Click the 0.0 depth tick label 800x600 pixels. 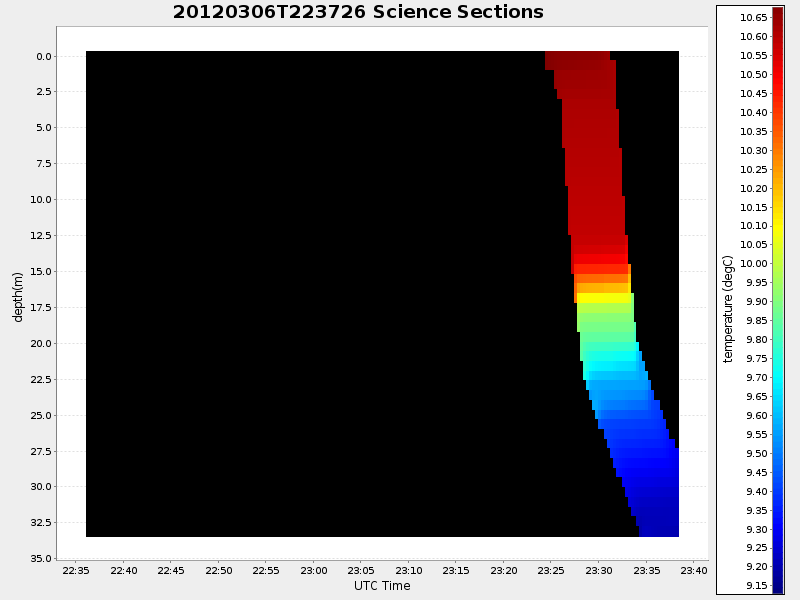click(44, 57)
